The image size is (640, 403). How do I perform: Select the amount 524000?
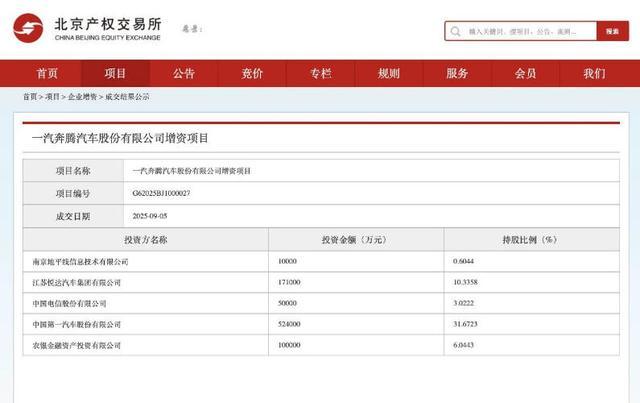pos(289,324)
